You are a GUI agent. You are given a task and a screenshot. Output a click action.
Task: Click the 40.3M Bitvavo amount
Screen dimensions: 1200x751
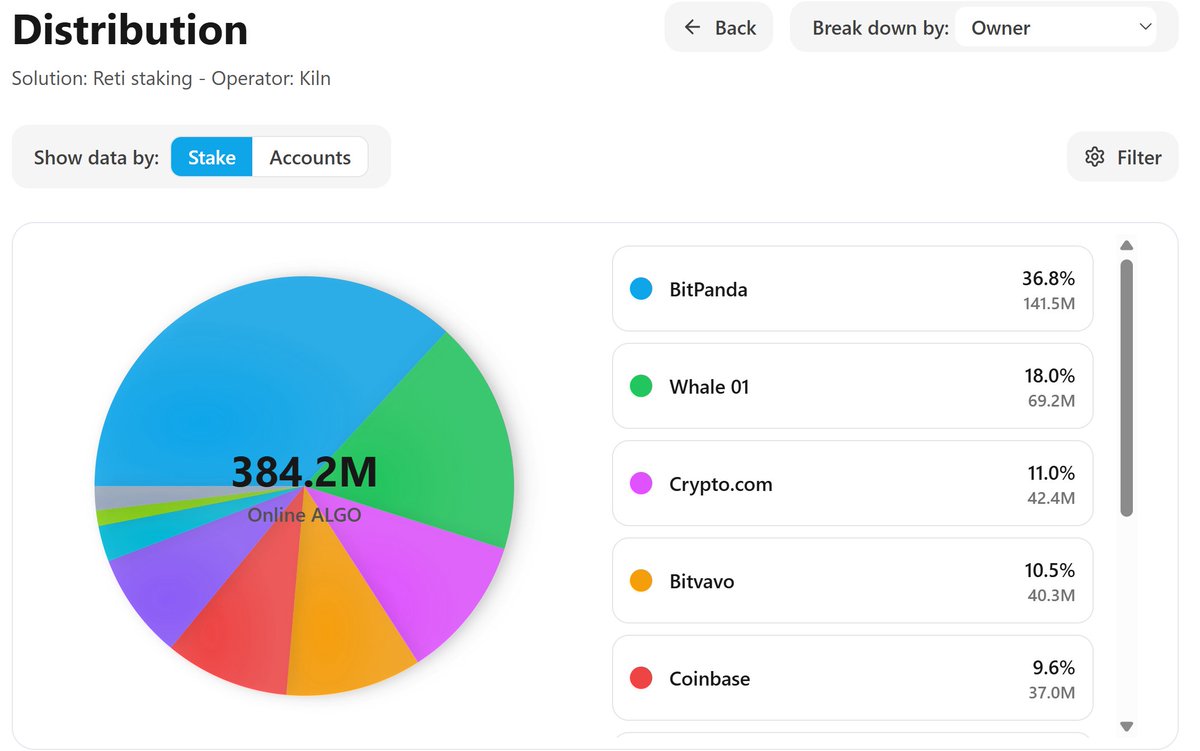(x=1051, y=595)
